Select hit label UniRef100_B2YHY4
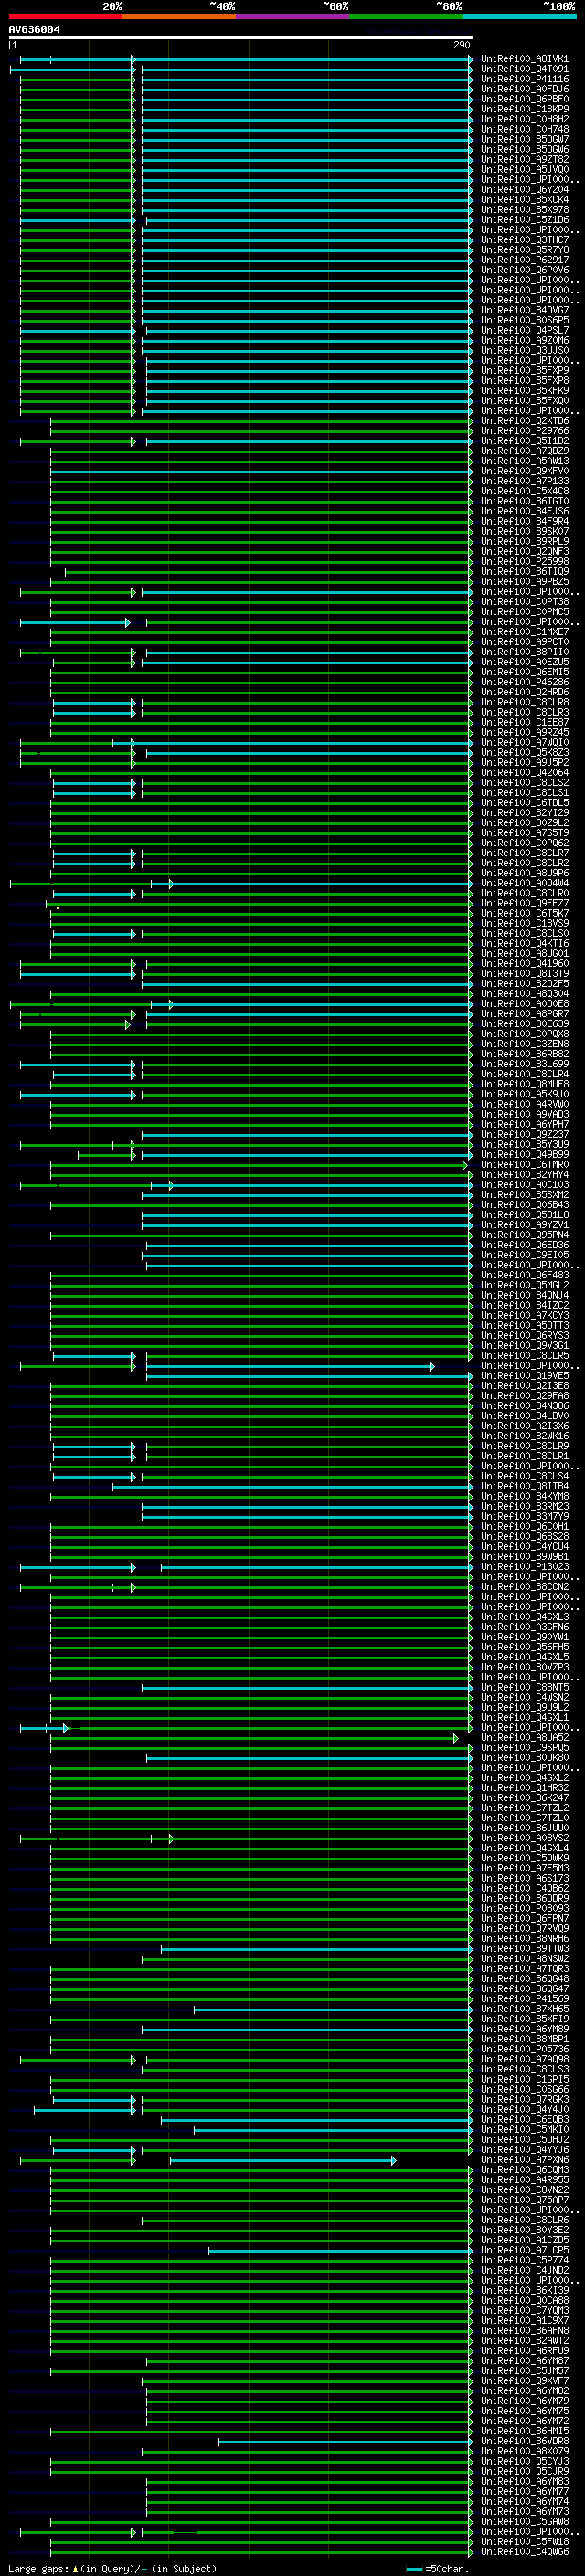This screenshot has width=585, height=2576. tap(525, 1176)
